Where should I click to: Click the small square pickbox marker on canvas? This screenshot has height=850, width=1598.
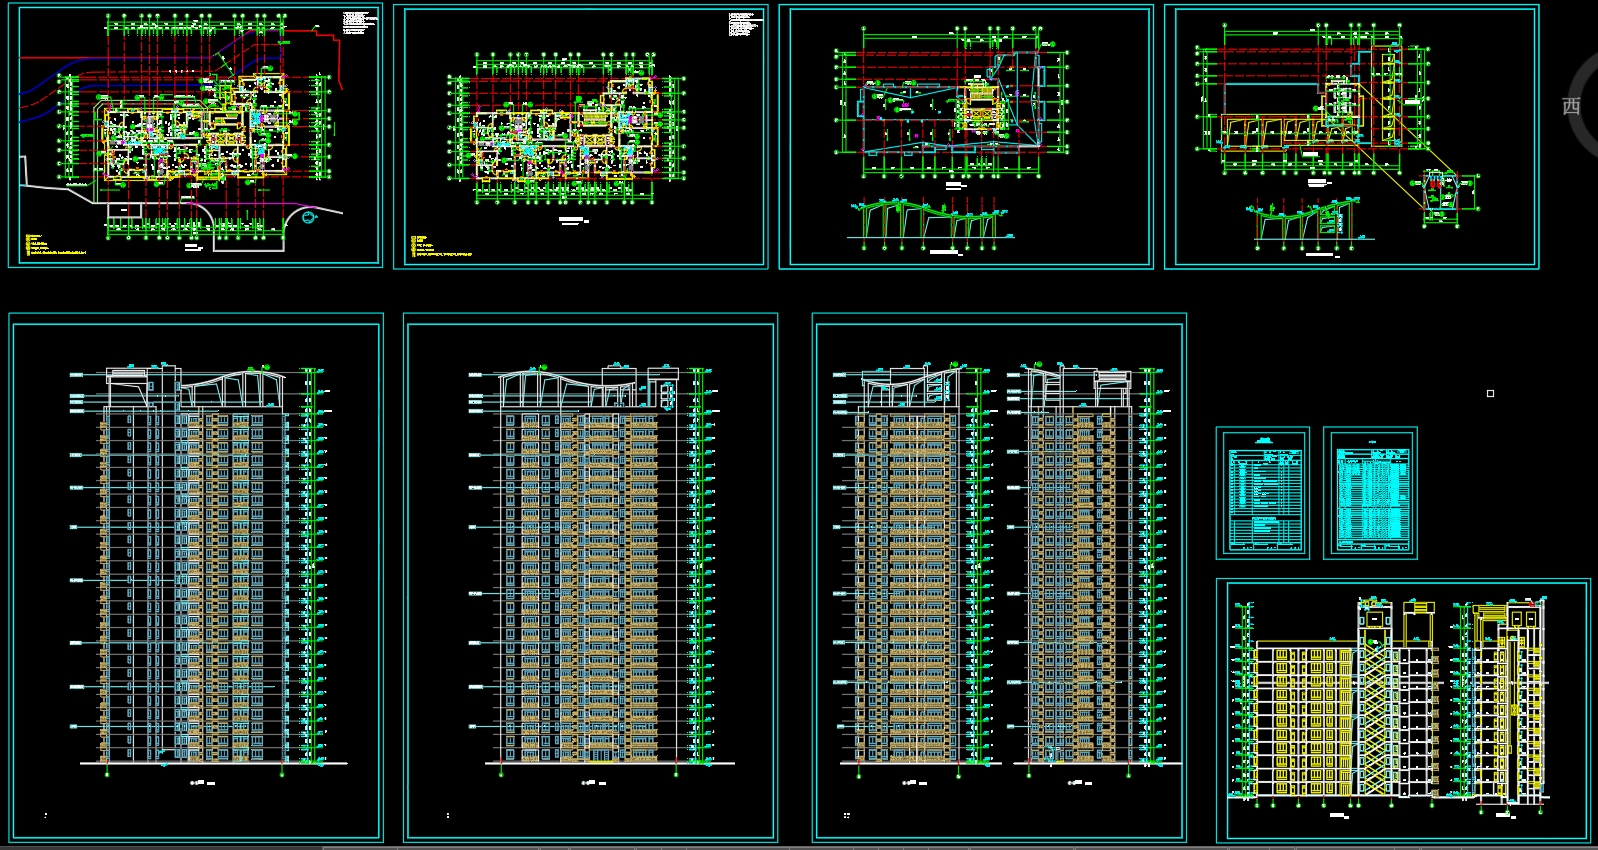coord(1490,394)
